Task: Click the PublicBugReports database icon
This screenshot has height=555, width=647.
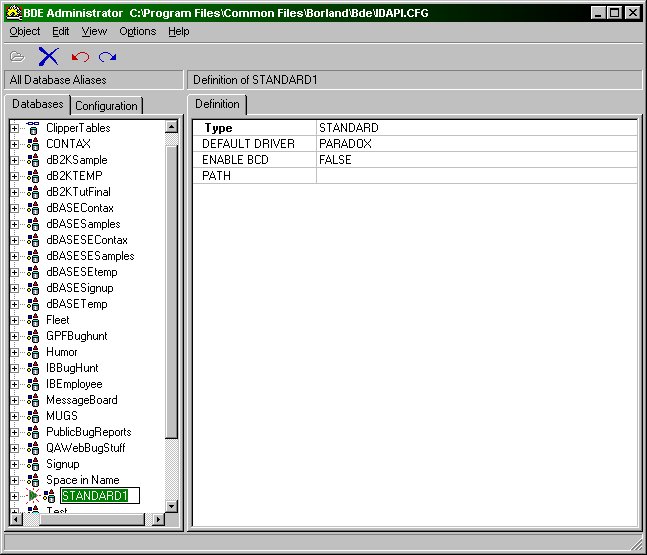Action: (33, 432)
